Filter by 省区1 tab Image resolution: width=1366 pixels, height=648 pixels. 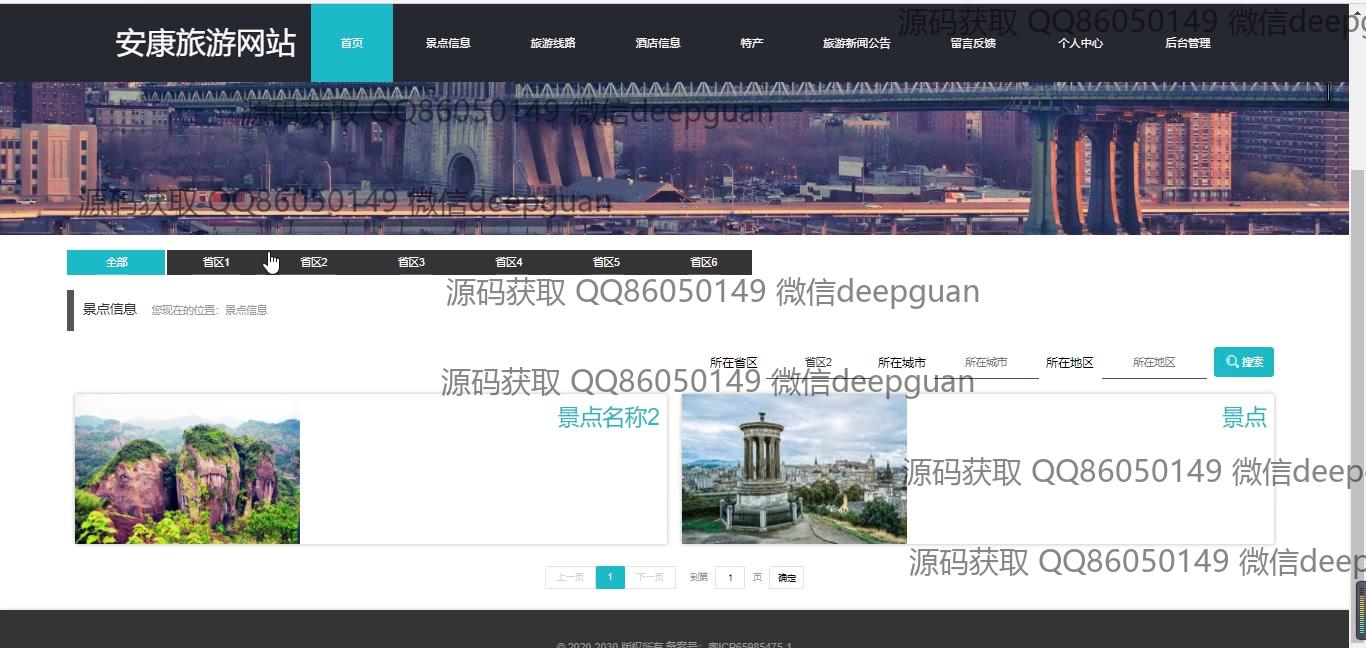[216, 262]
